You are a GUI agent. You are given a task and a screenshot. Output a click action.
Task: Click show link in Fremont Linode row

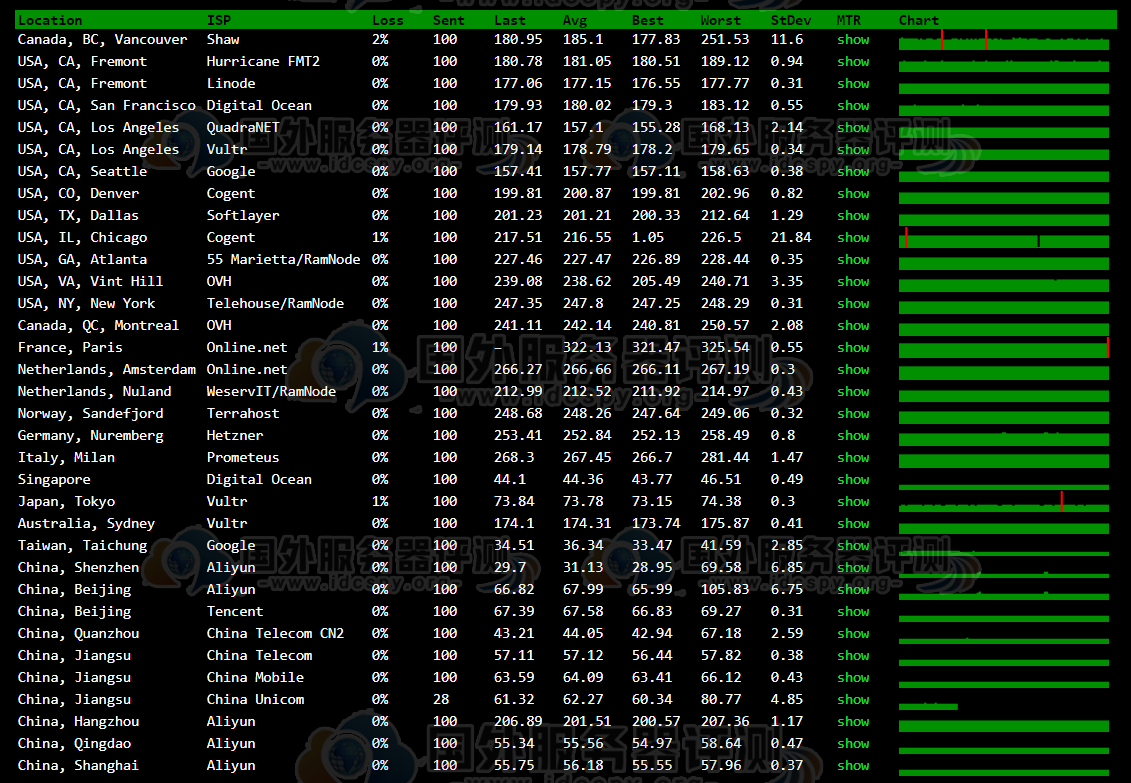click(x=853, y=84)
